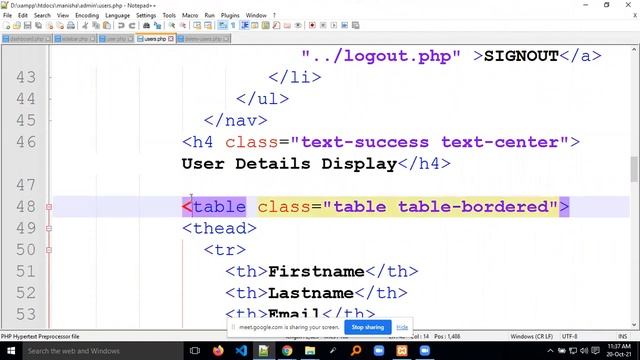Redo the edit with toolbar arrow
This screenshot has width=640, height=360.
[132, 25]
